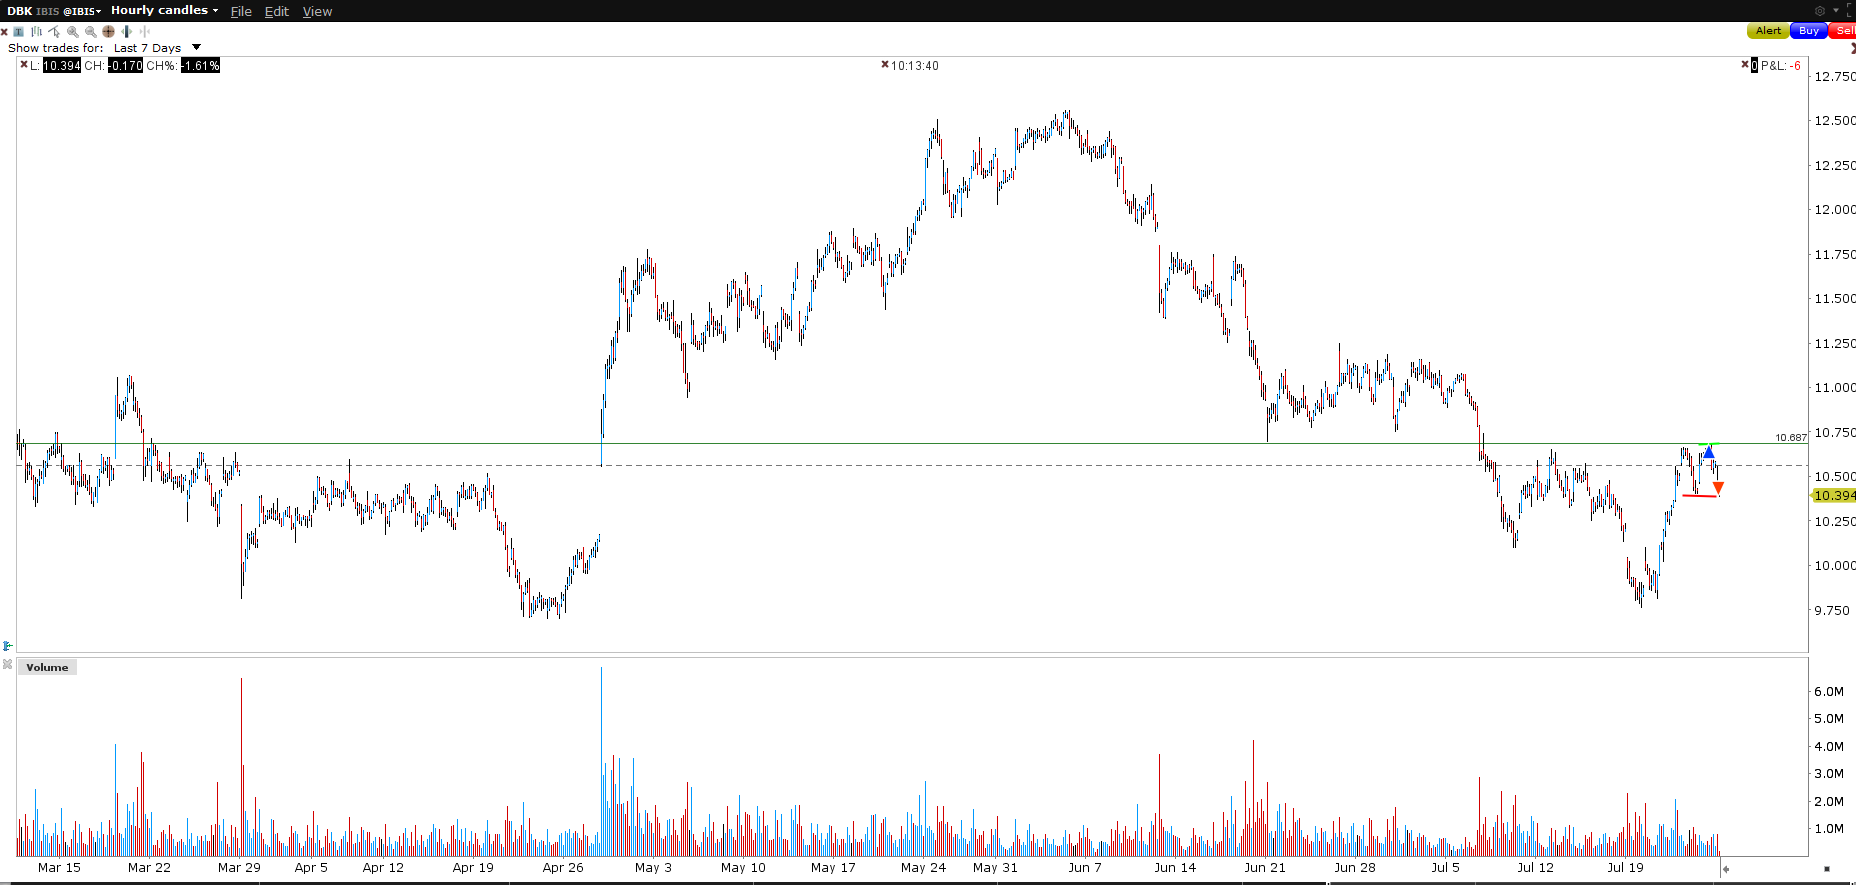The width and height of the screenshot is (1856, 885).
Task: Click the percent change -1.61%
Action: tap(200, 65)
